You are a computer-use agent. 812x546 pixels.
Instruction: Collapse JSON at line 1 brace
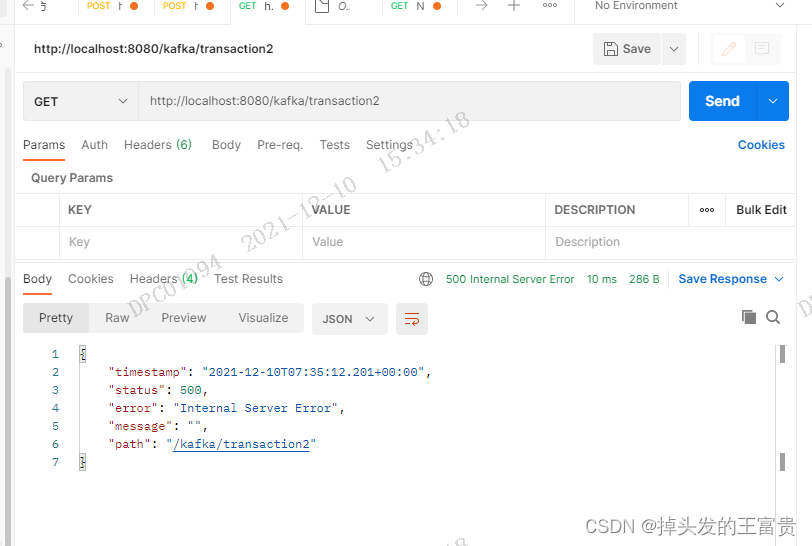click(x=82, y=354)
